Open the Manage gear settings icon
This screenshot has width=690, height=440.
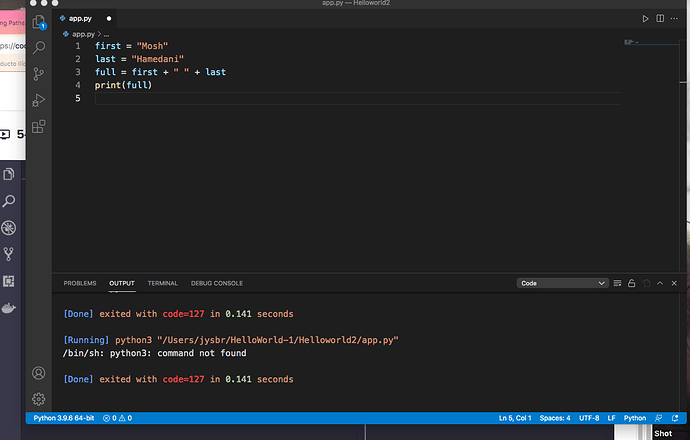coord(39,399)
